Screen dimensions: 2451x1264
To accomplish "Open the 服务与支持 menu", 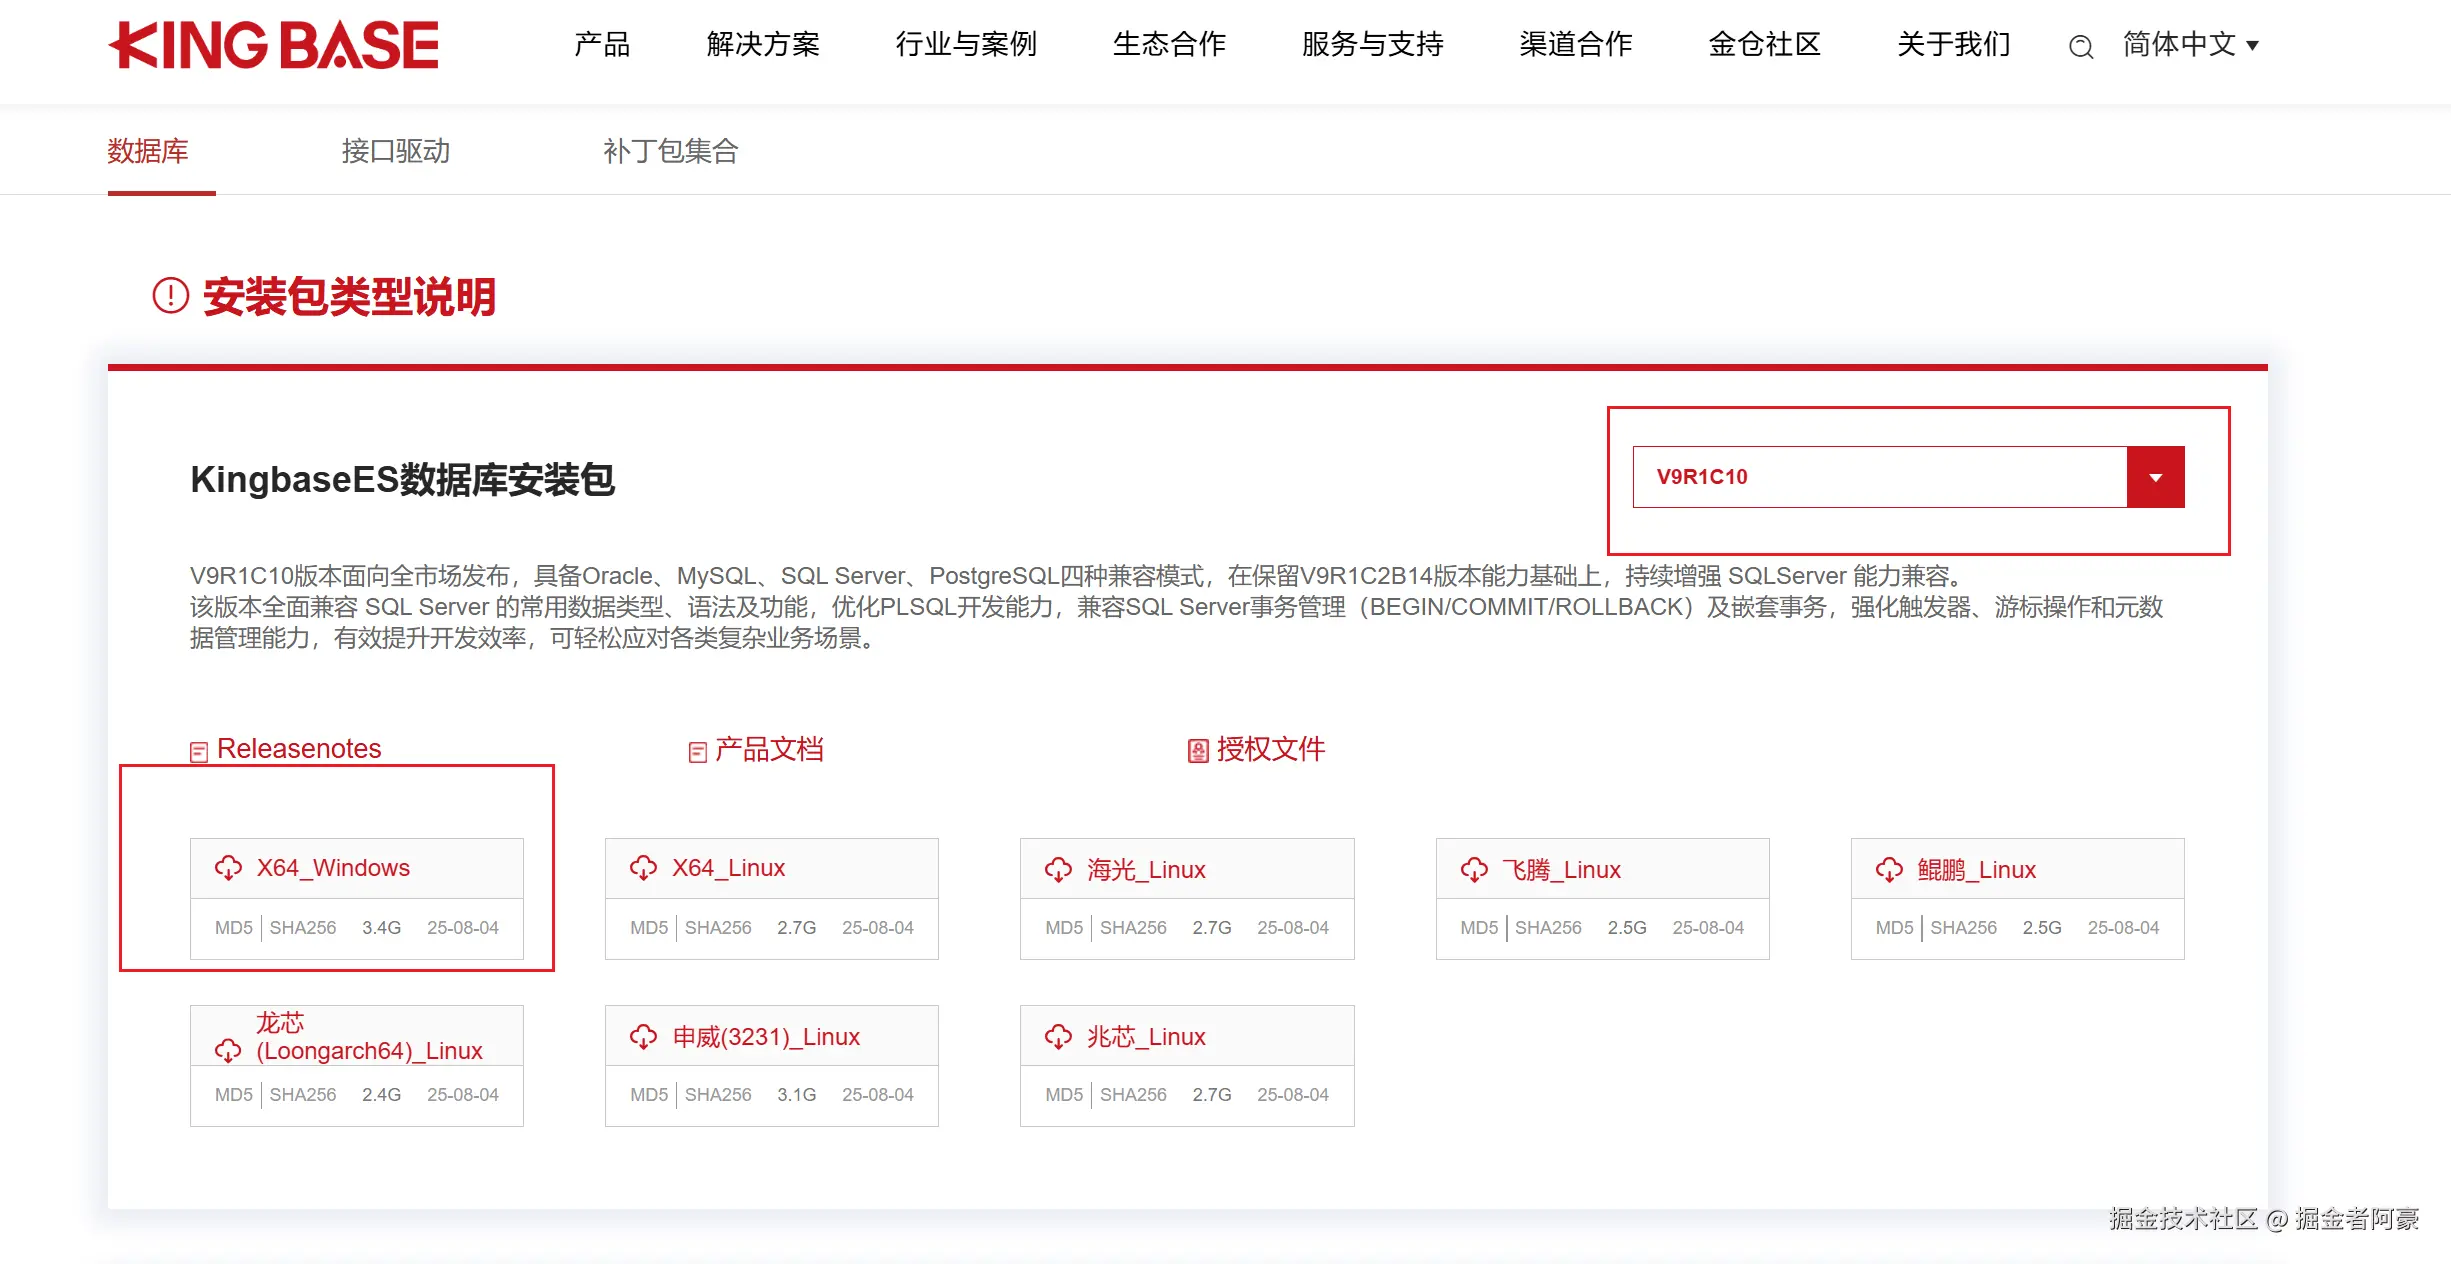I will [1373, 45].
